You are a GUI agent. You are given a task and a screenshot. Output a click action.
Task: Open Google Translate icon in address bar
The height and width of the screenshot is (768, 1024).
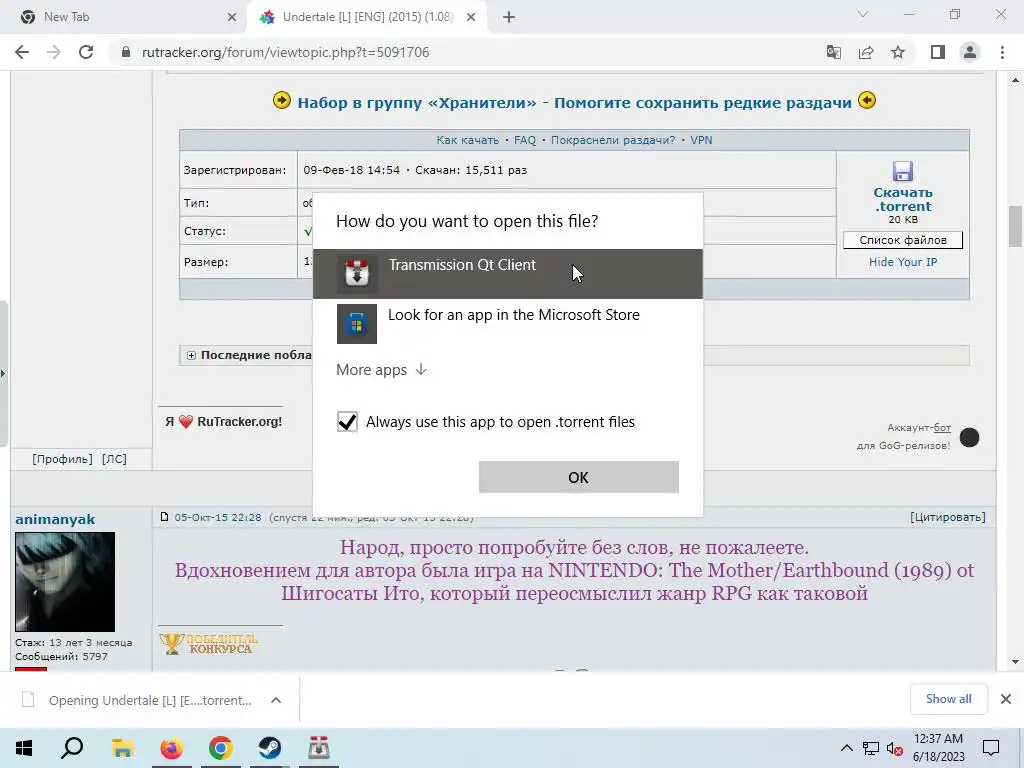834,52
